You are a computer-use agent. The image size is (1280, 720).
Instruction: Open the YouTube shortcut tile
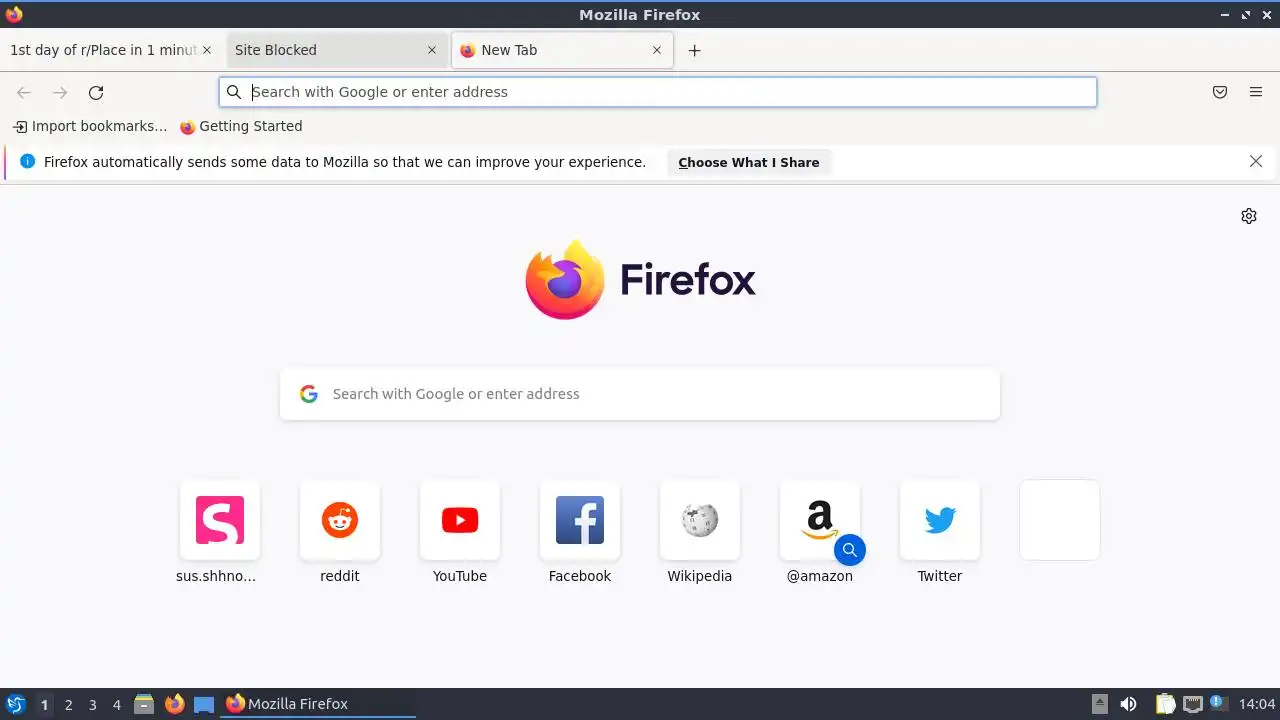coord(460,520)
